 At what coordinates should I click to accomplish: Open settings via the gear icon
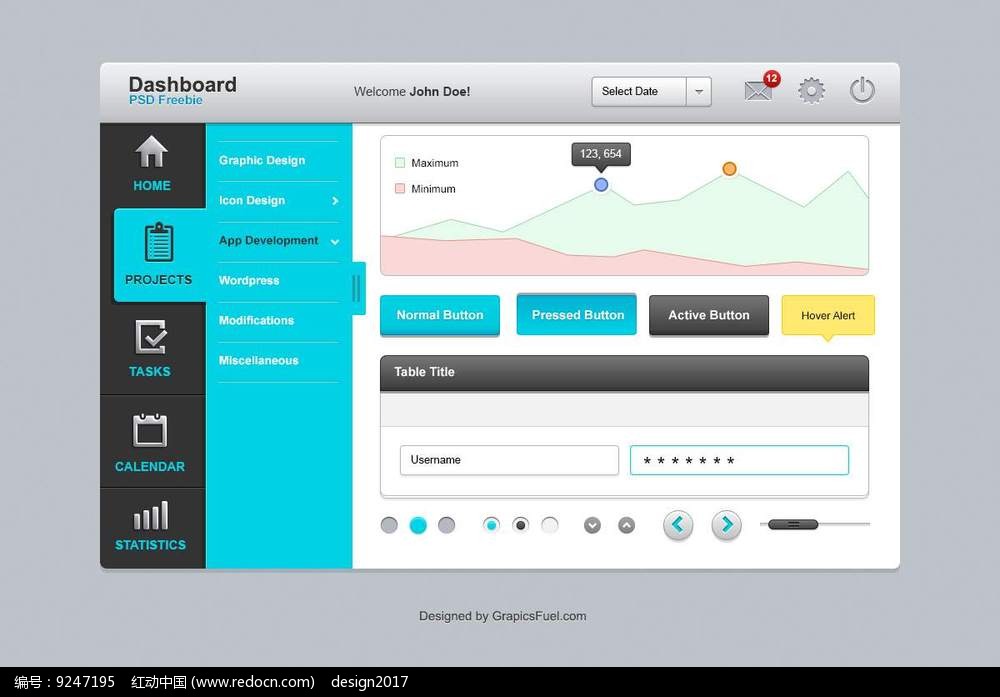(x=811, y=91)
